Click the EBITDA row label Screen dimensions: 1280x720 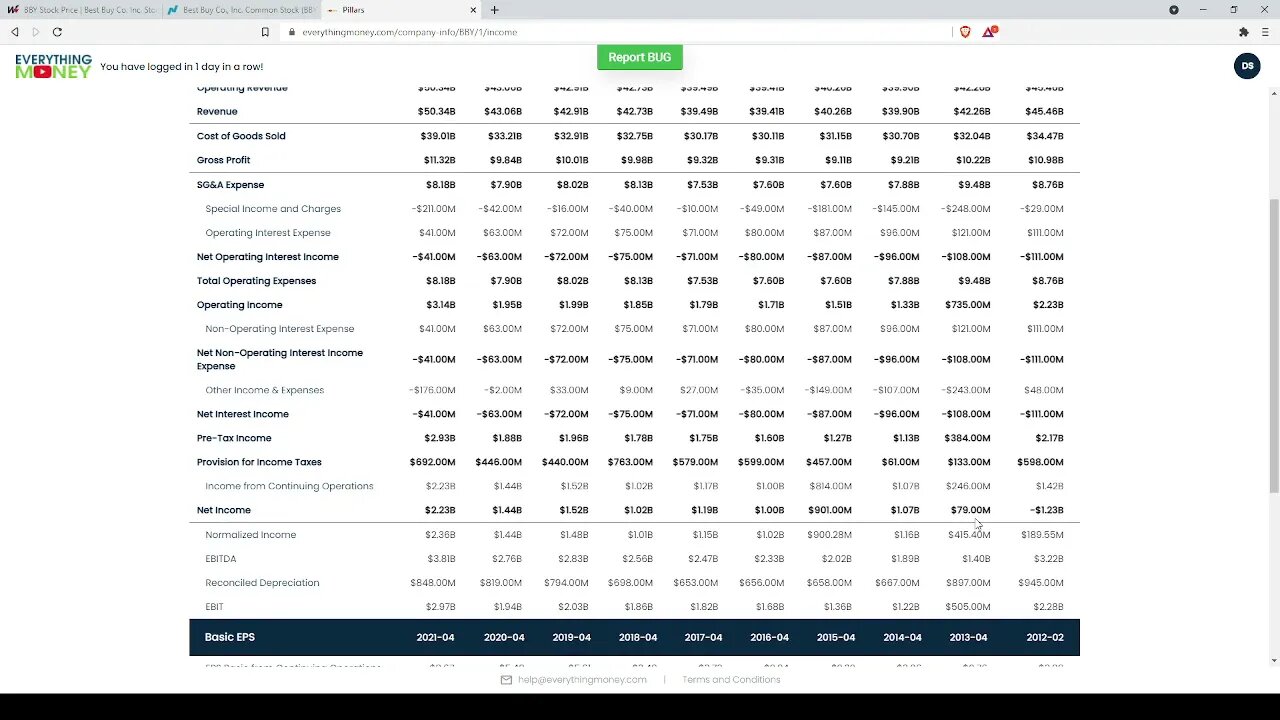(221, 559)
